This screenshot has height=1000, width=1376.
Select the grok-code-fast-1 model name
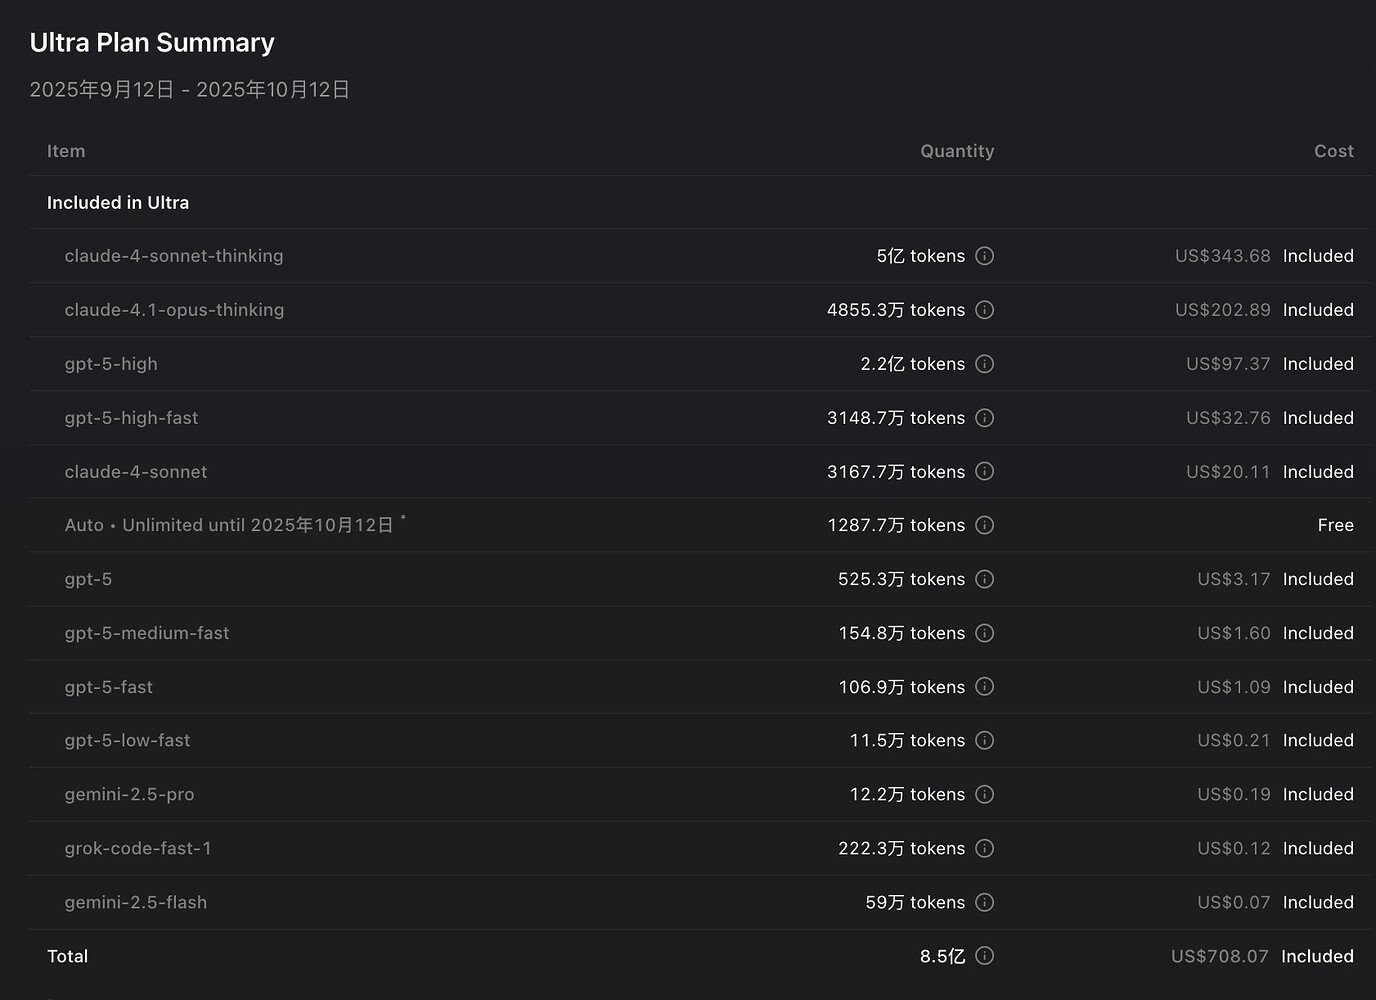[138, 848]
